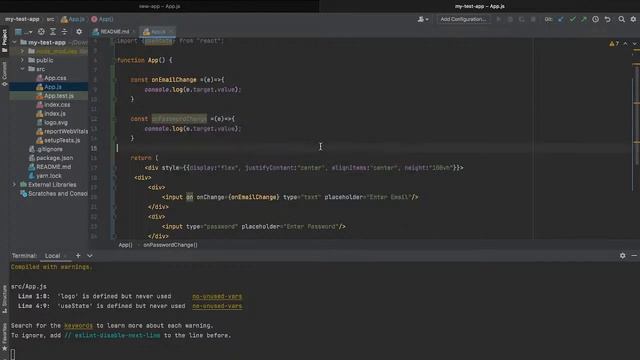
Task: Select setupTests.js in project tree
Action: (58, 140)
